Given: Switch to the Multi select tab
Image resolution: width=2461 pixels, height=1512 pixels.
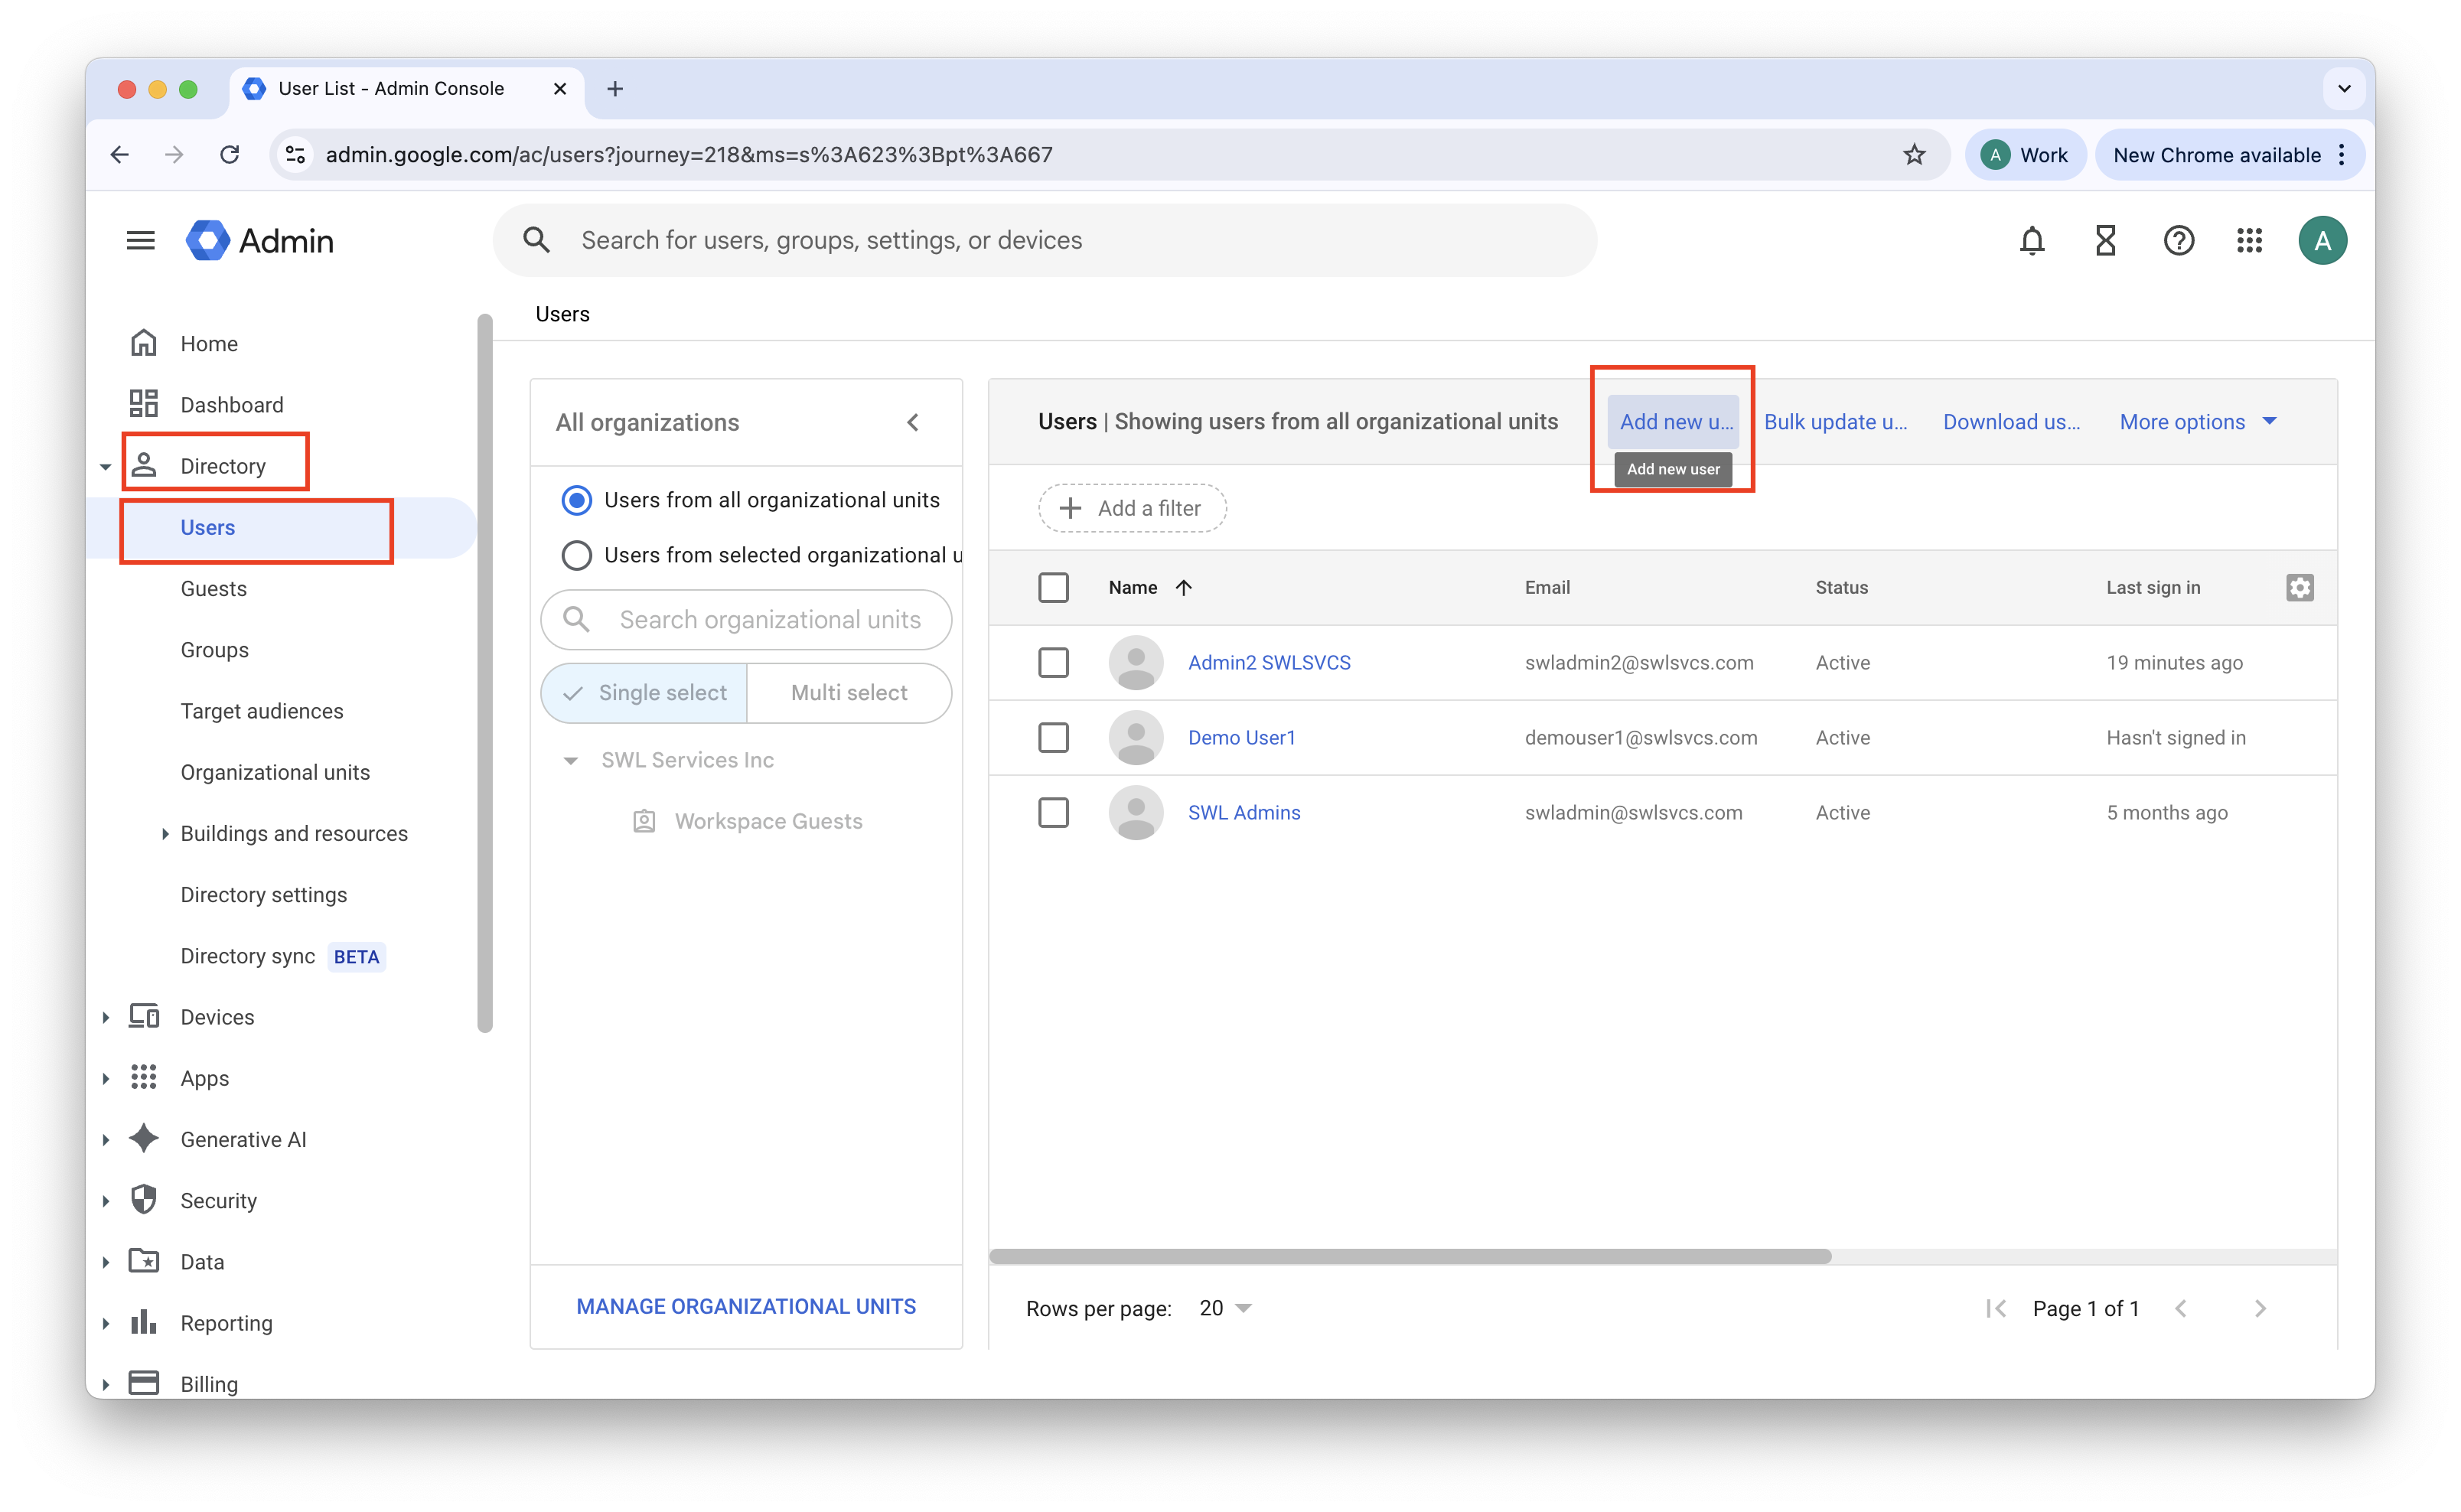Looking at the screenshot, I should (848, 693).
